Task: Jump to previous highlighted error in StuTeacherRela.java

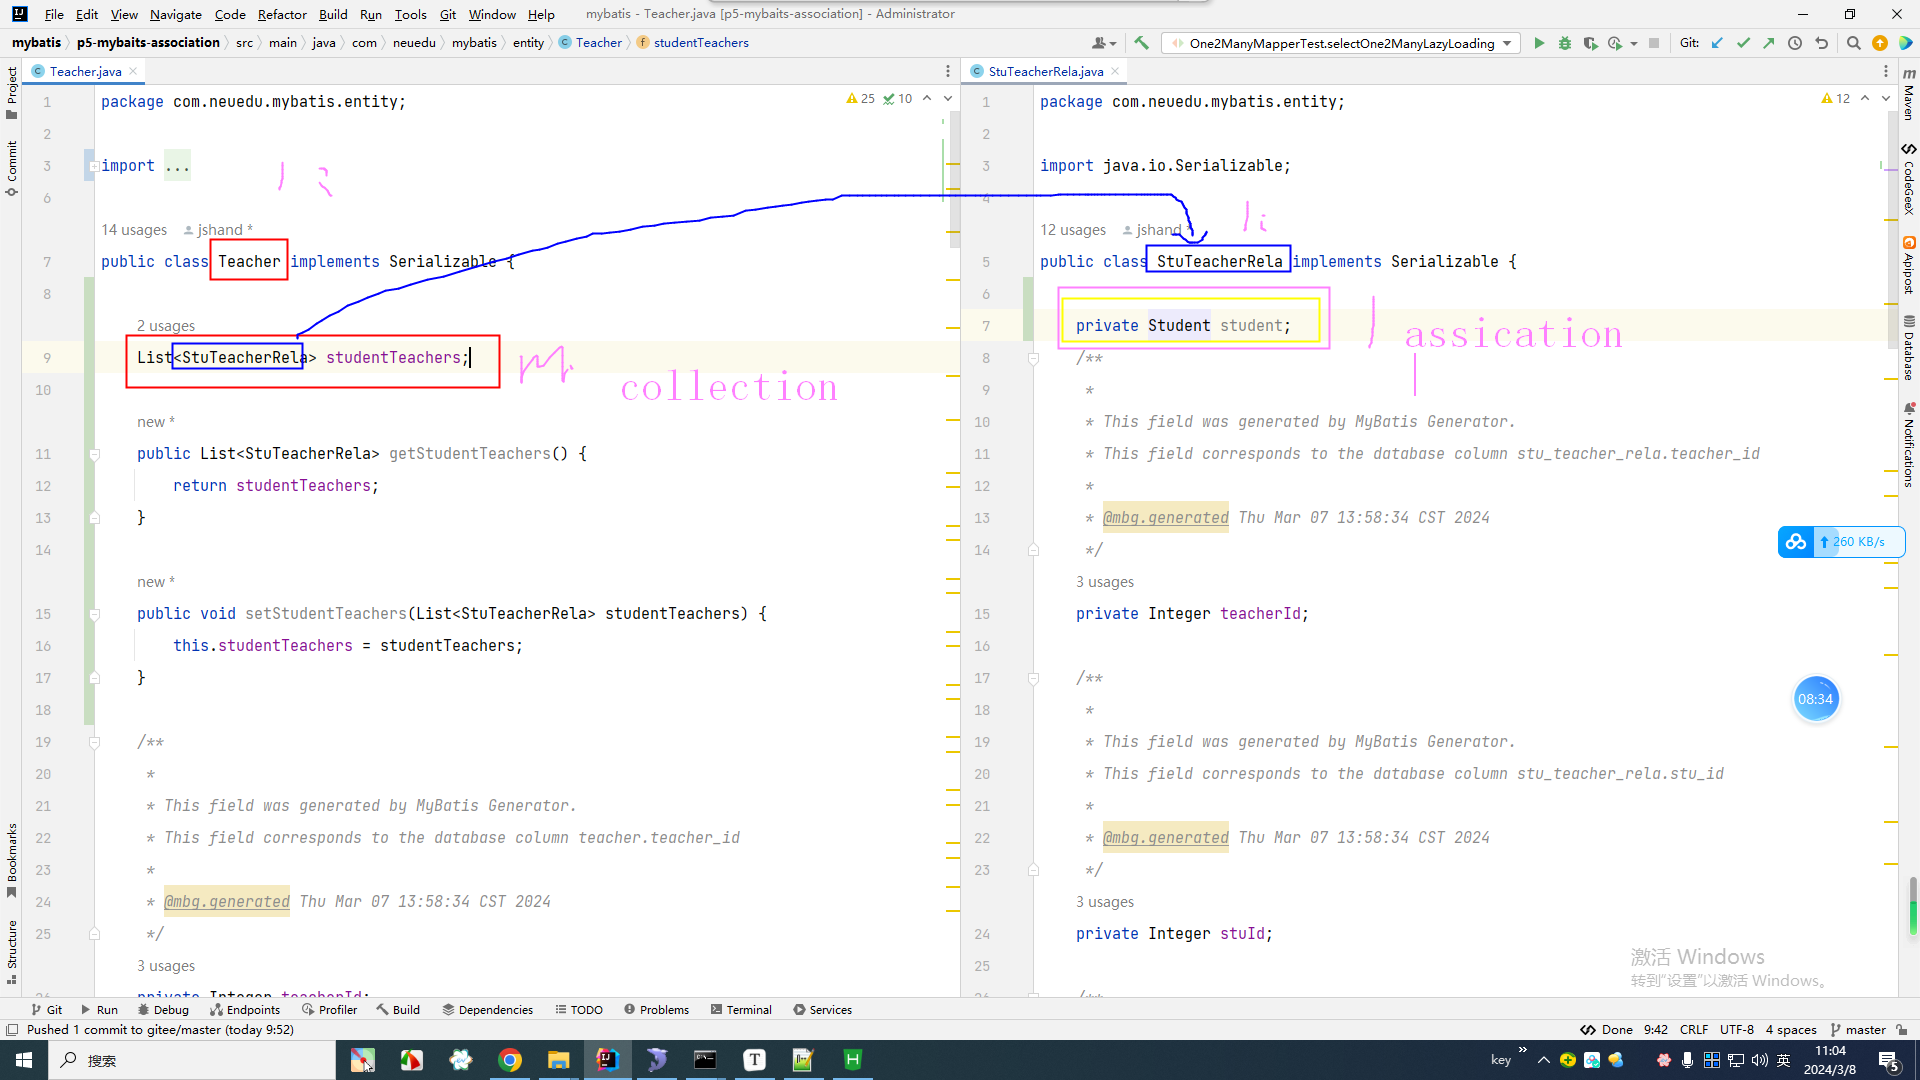Action: click(x=1865, y=98)
